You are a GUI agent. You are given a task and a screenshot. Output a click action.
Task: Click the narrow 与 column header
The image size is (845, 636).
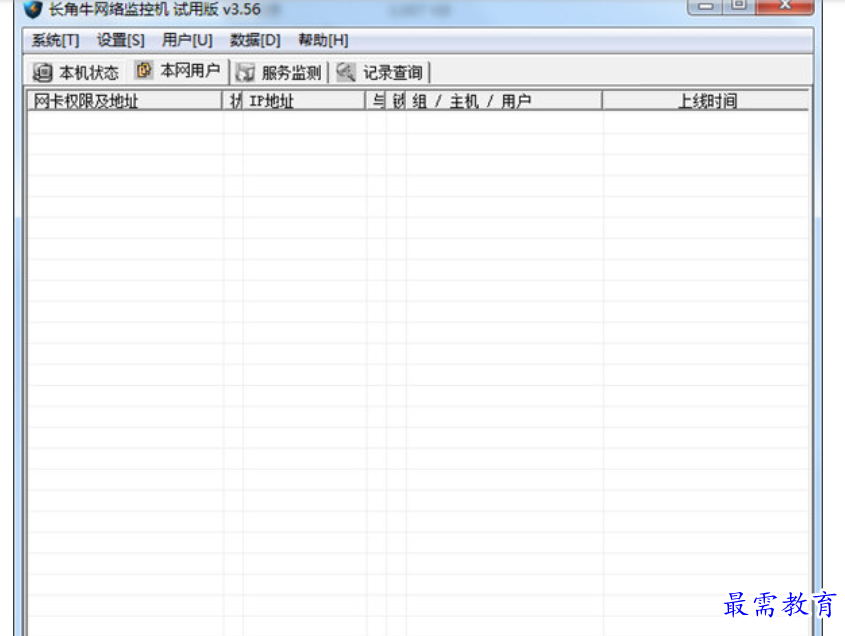(377, 101)
